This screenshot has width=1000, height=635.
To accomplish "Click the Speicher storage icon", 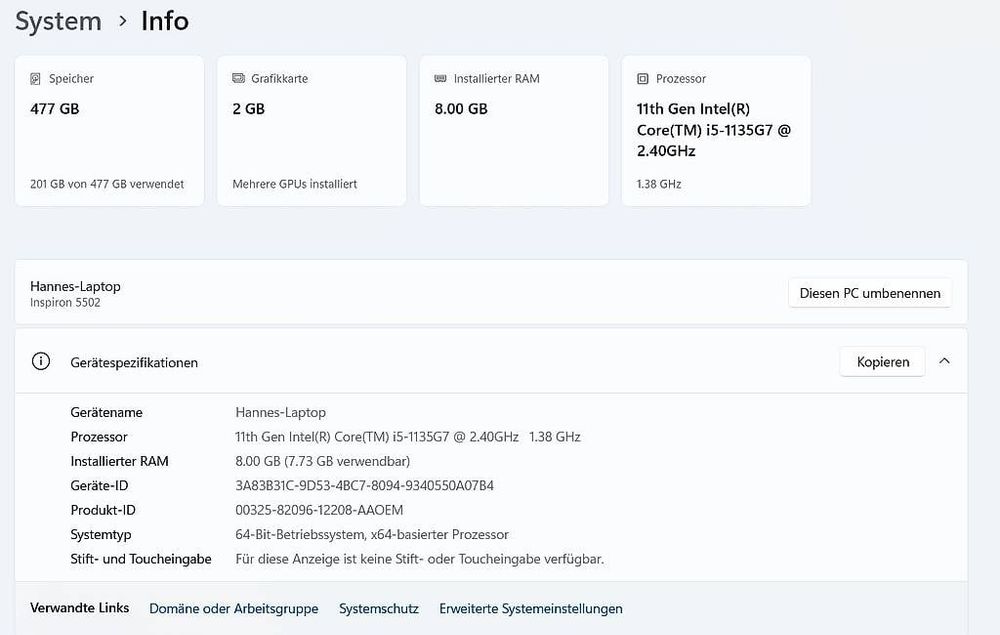I will 35,78.
